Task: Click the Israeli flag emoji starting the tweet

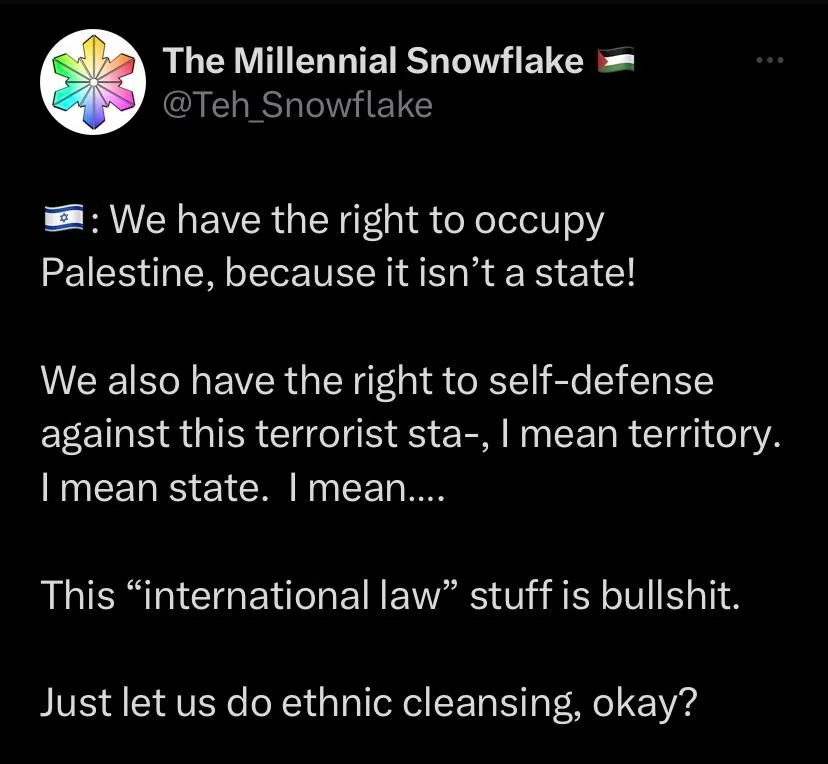Action: [x=64, y=219]
